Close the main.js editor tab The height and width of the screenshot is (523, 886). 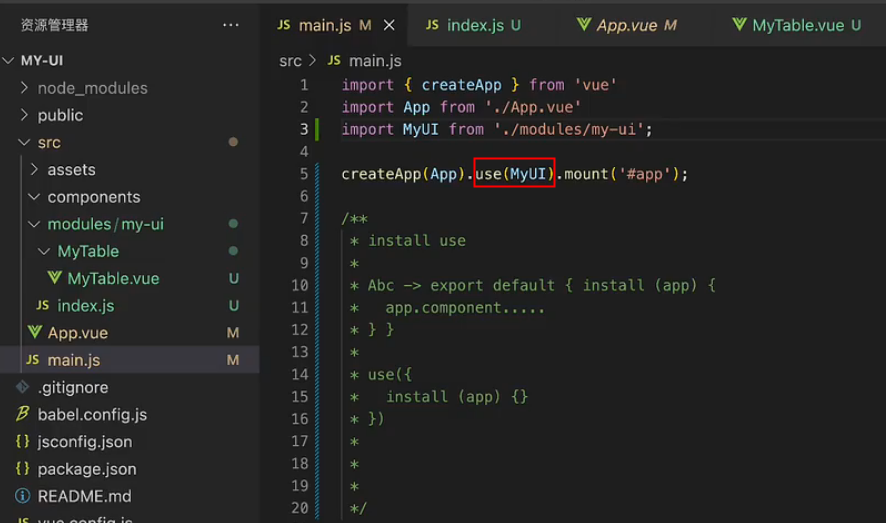[x=389, y=25]
